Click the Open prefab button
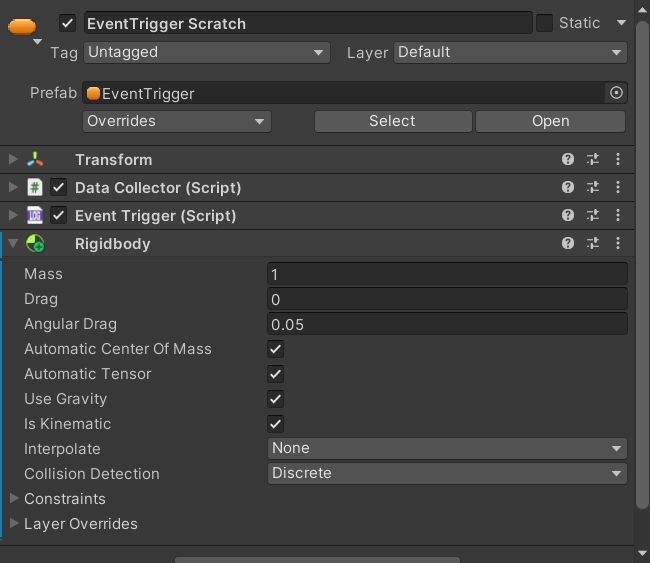This screenshot has height=563, width=650. click(x=550, y=121)
